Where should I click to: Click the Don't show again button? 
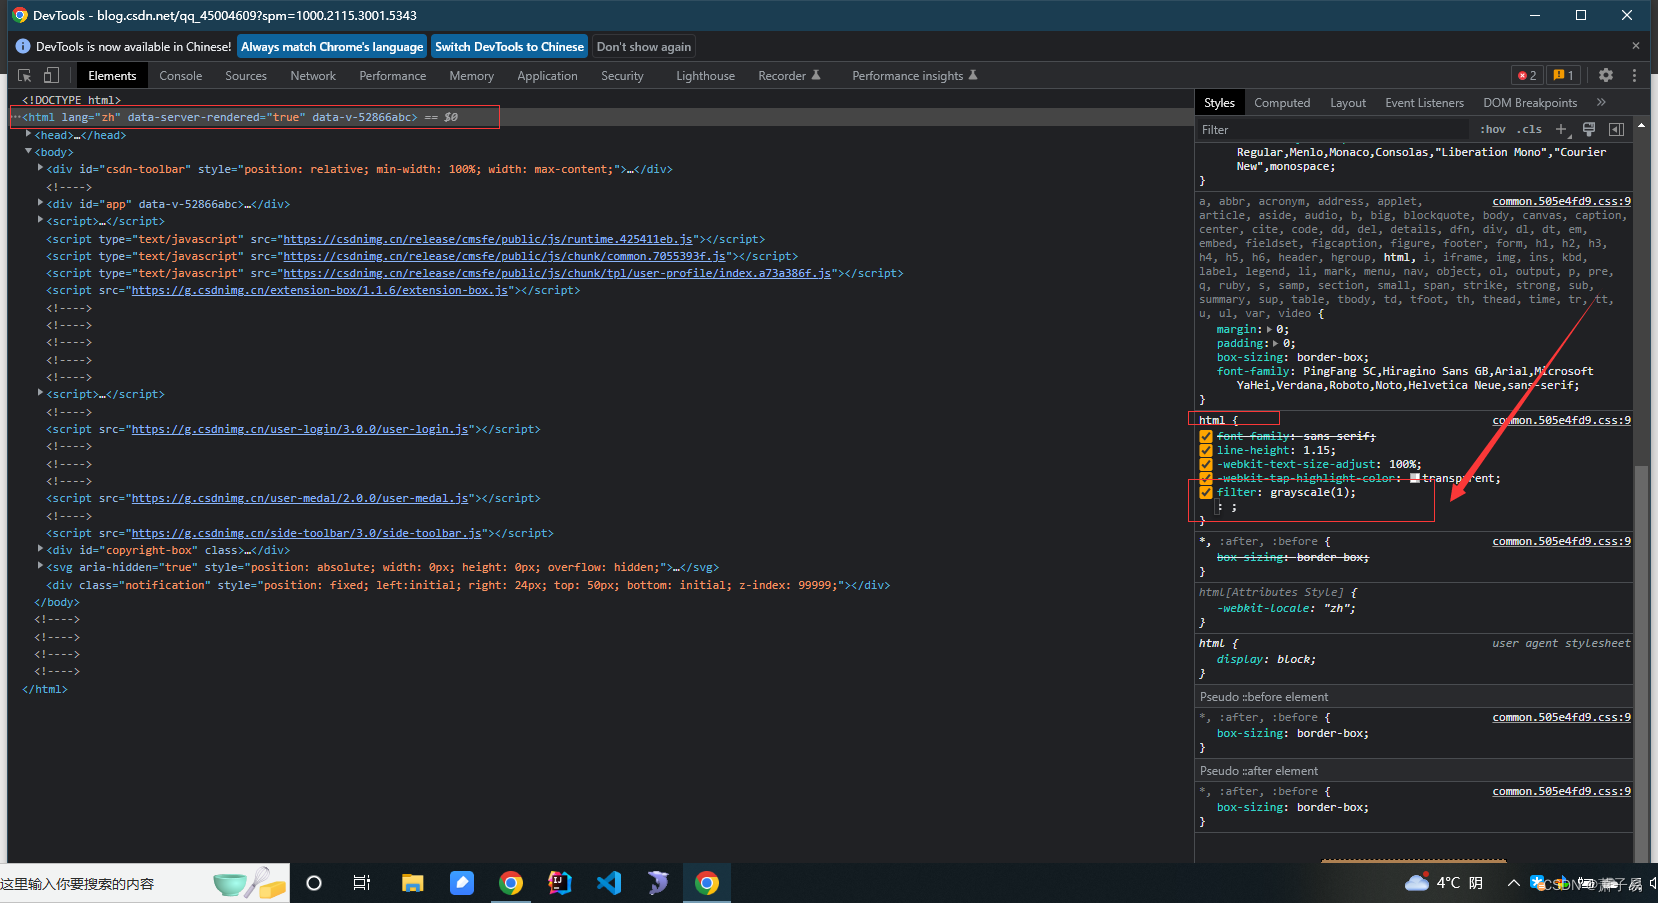click(x=644, y=46)
